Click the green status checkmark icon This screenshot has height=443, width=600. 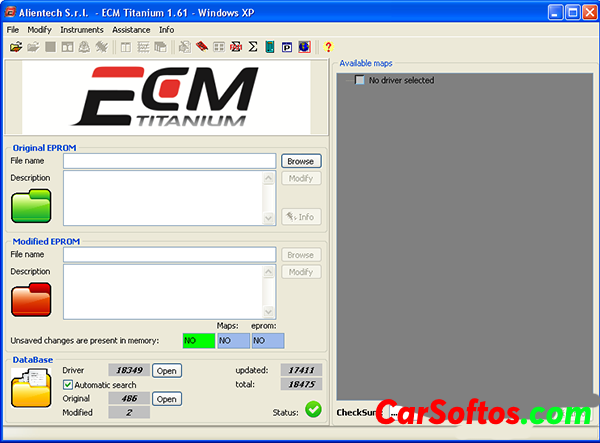[x=314, y=409]
